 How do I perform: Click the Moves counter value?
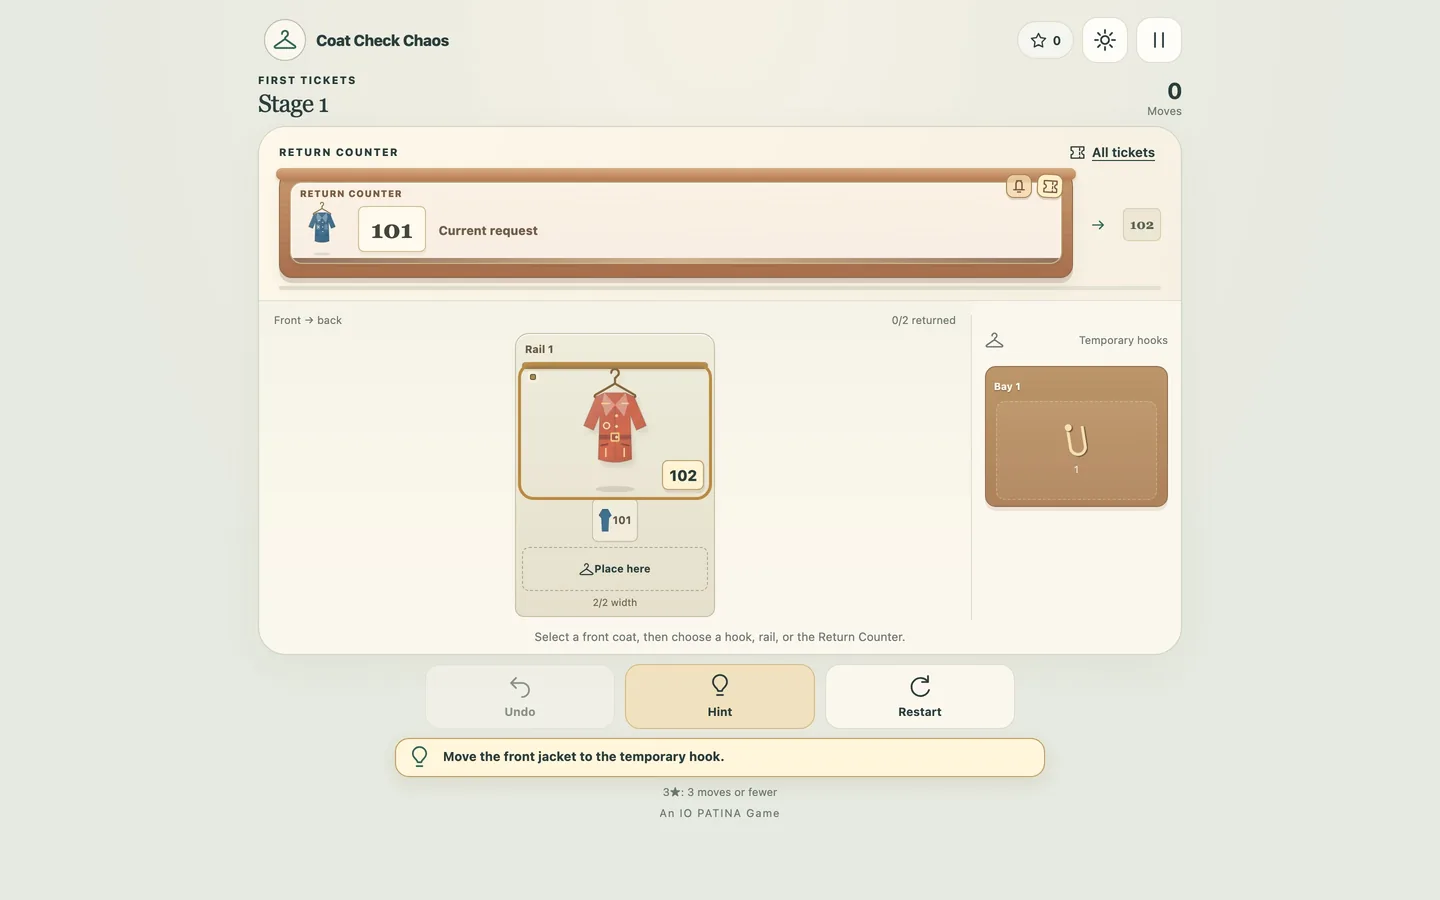(1174, 91)
